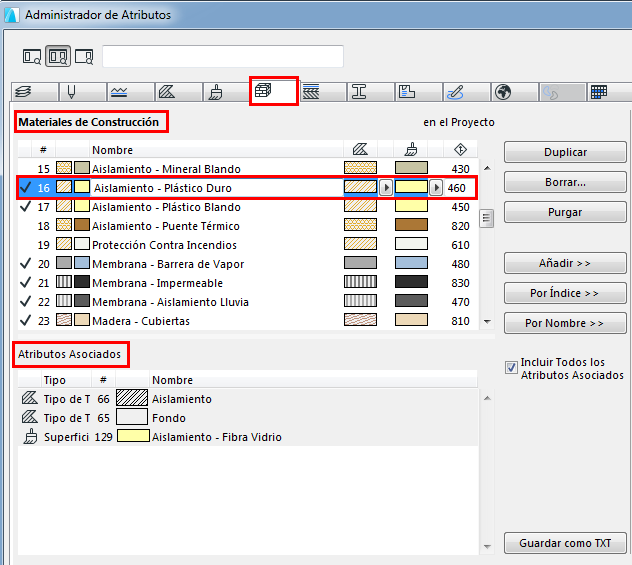632x565 pixels.
Task: Click the Por Nombre >> button
Action: point(565,323)
